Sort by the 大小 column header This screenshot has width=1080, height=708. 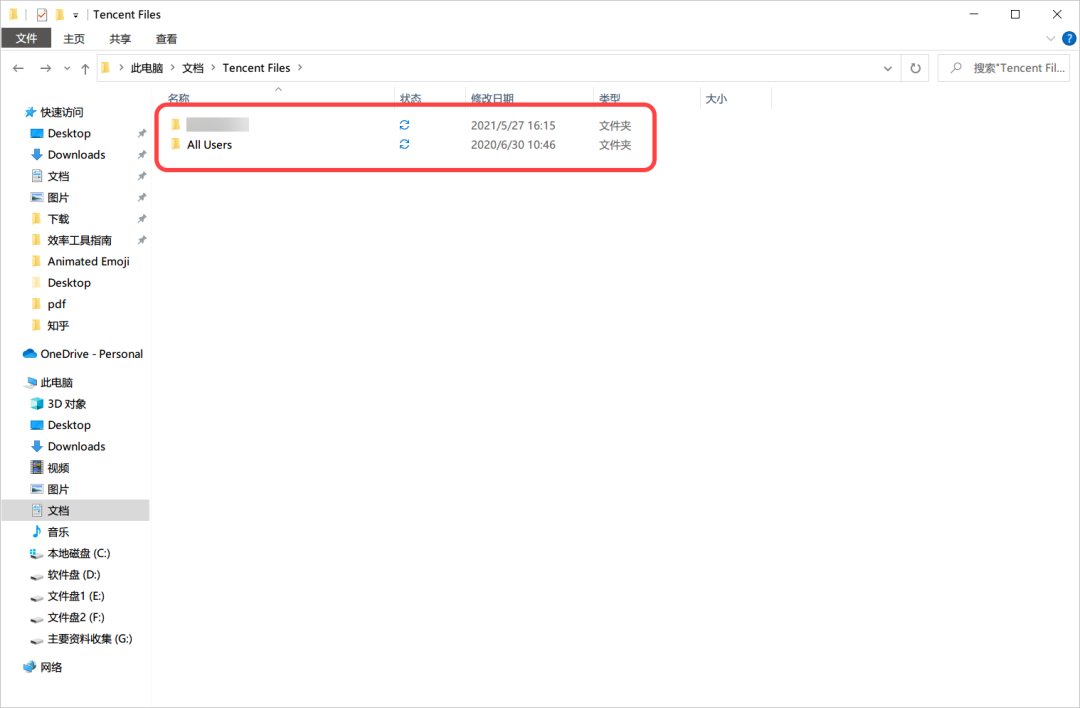click(x=716, y=98)
